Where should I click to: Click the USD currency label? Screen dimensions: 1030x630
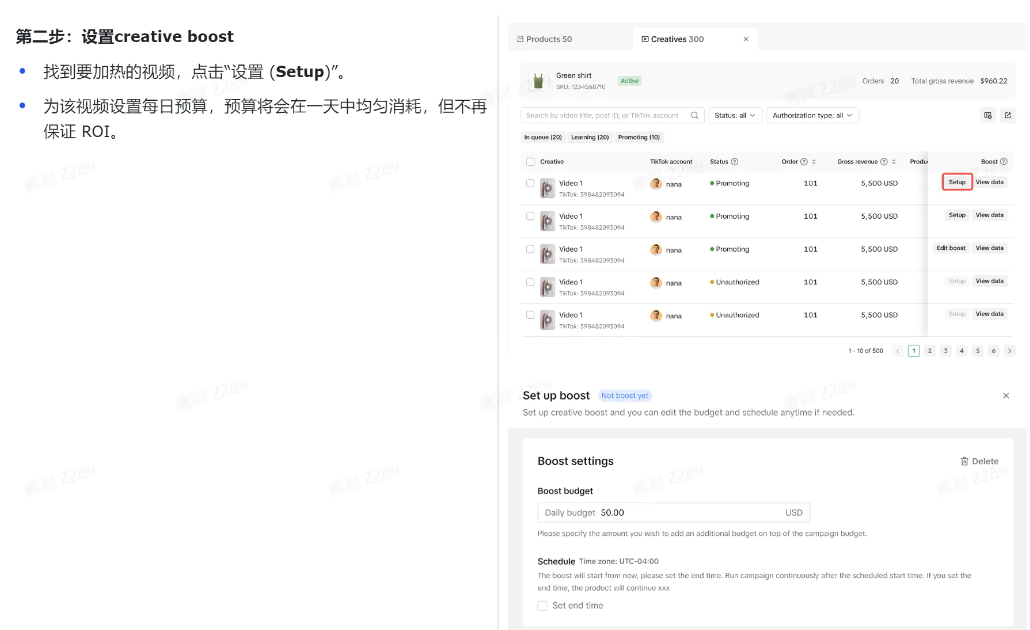(x=794, y=512)
